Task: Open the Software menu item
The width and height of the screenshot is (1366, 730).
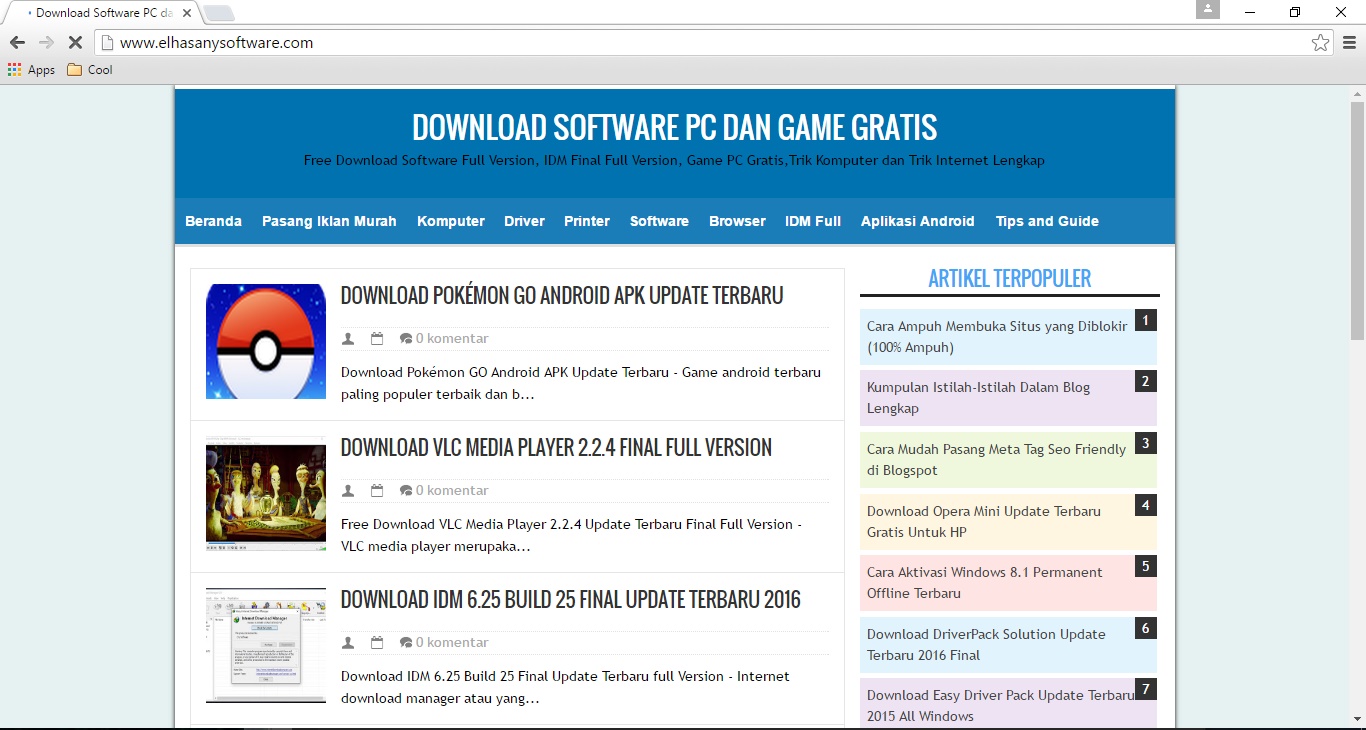Action: coord(659,221)
